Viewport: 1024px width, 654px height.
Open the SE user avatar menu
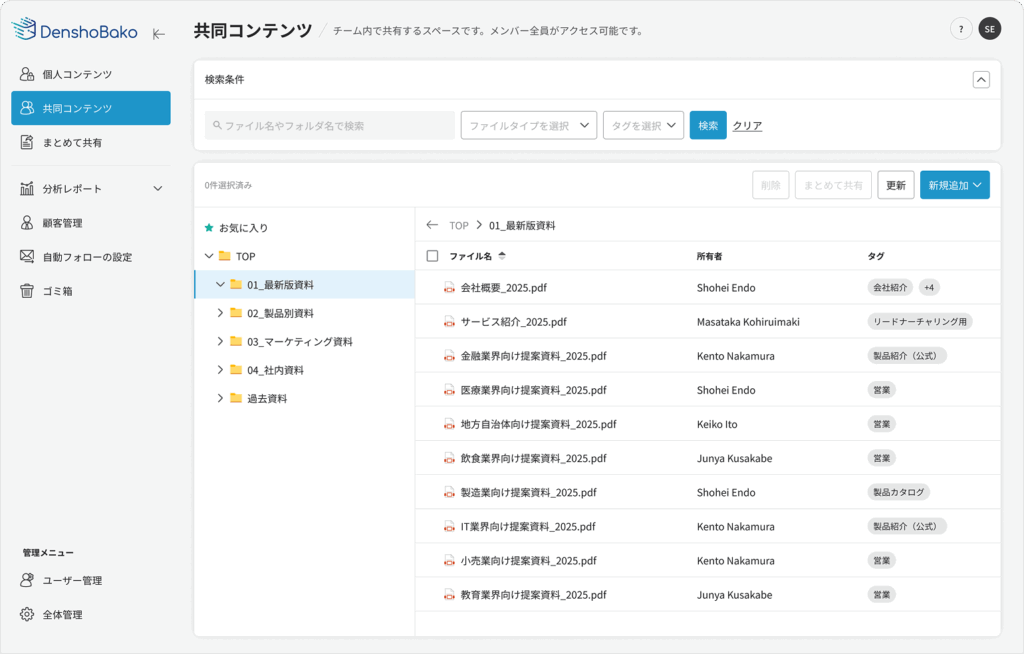pos(989,29)
